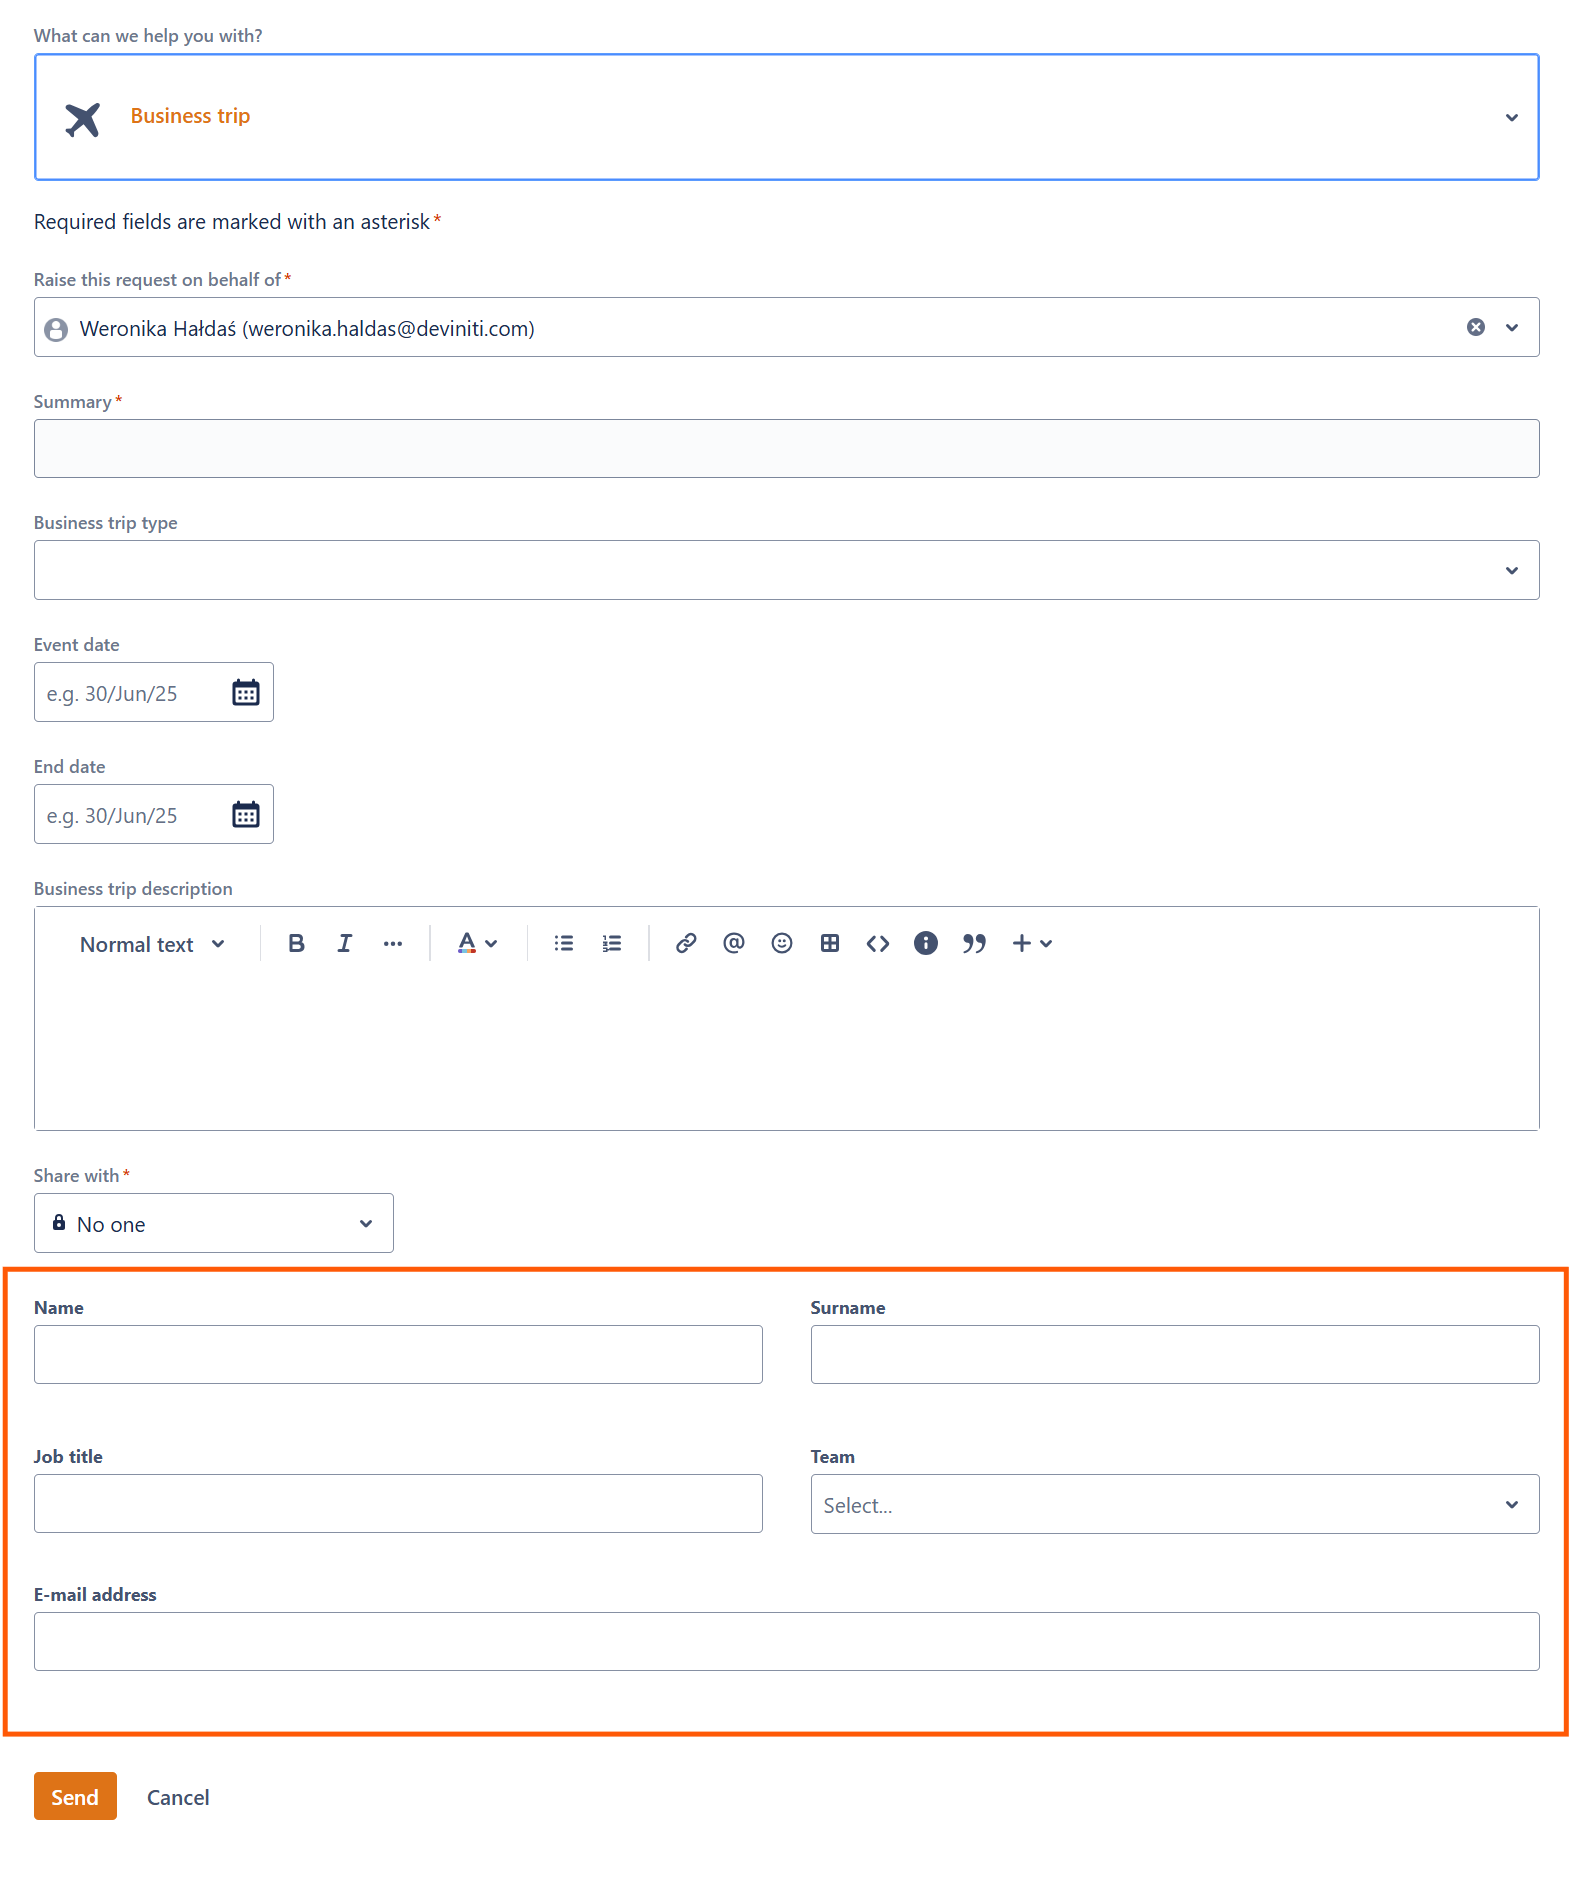Insert a table
The width and height of the screenshot is (1576, 1882).
point(830,943)
